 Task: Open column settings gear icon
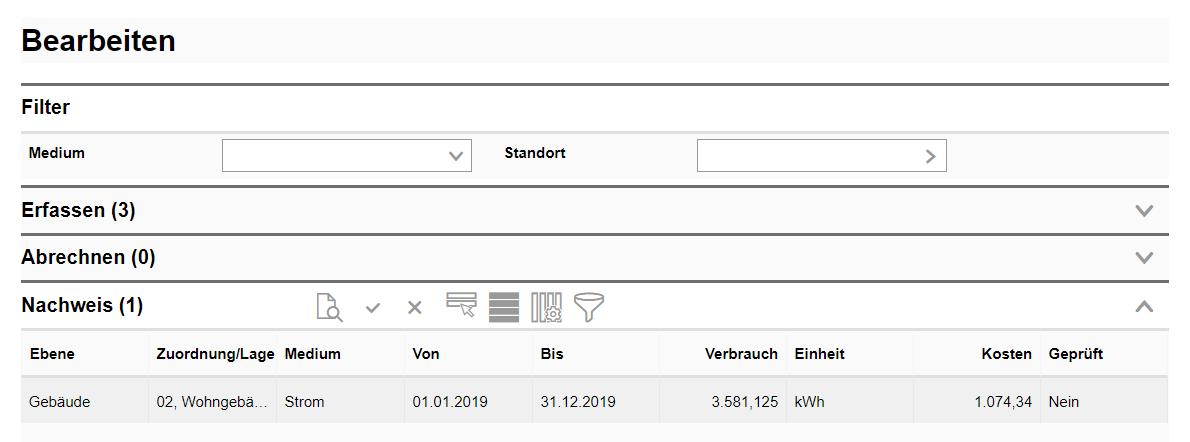coord(546,307)
